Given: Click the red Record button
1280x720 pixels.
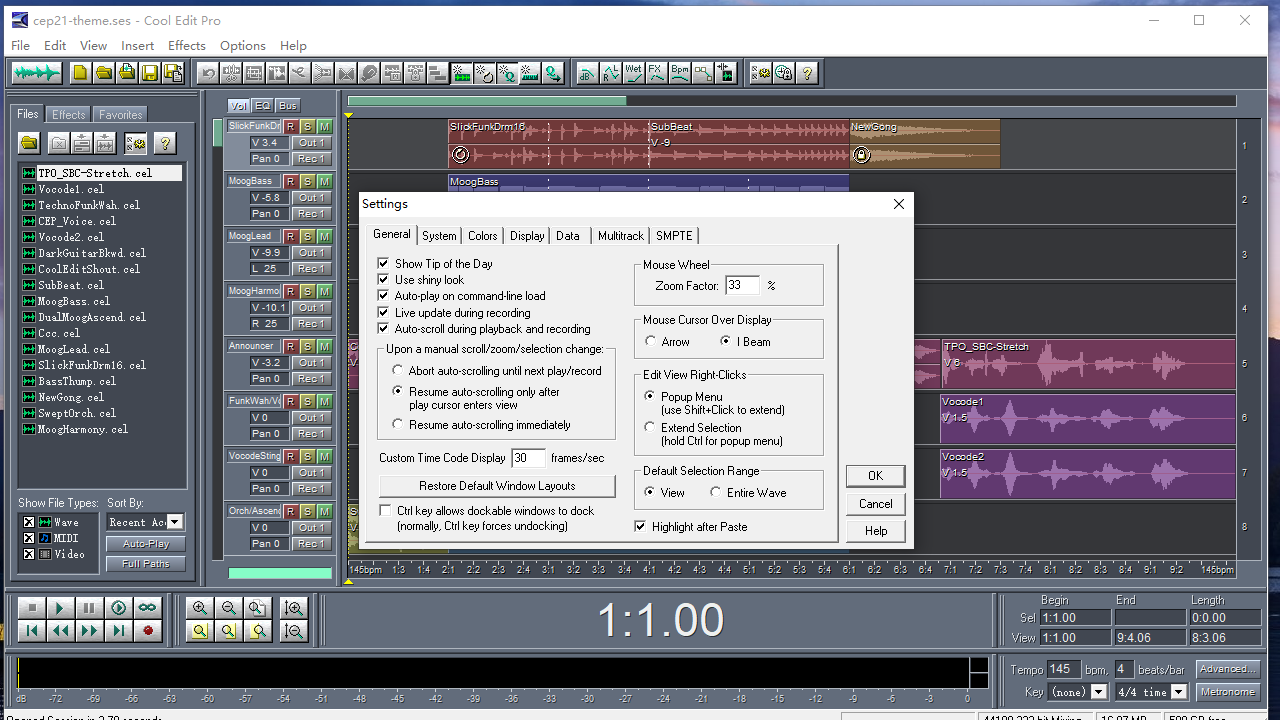Looking at the screenshot, I should [148, 631].
